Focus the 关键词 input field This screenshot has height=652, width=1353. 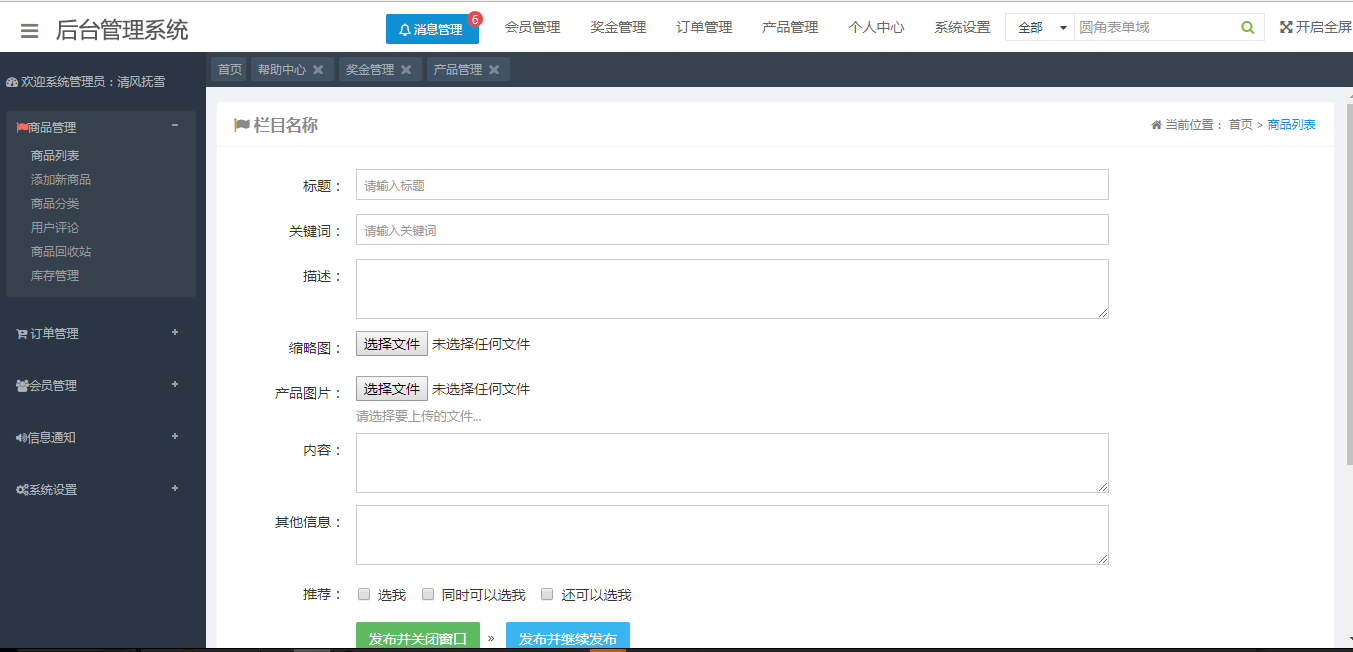click(732, 230)
